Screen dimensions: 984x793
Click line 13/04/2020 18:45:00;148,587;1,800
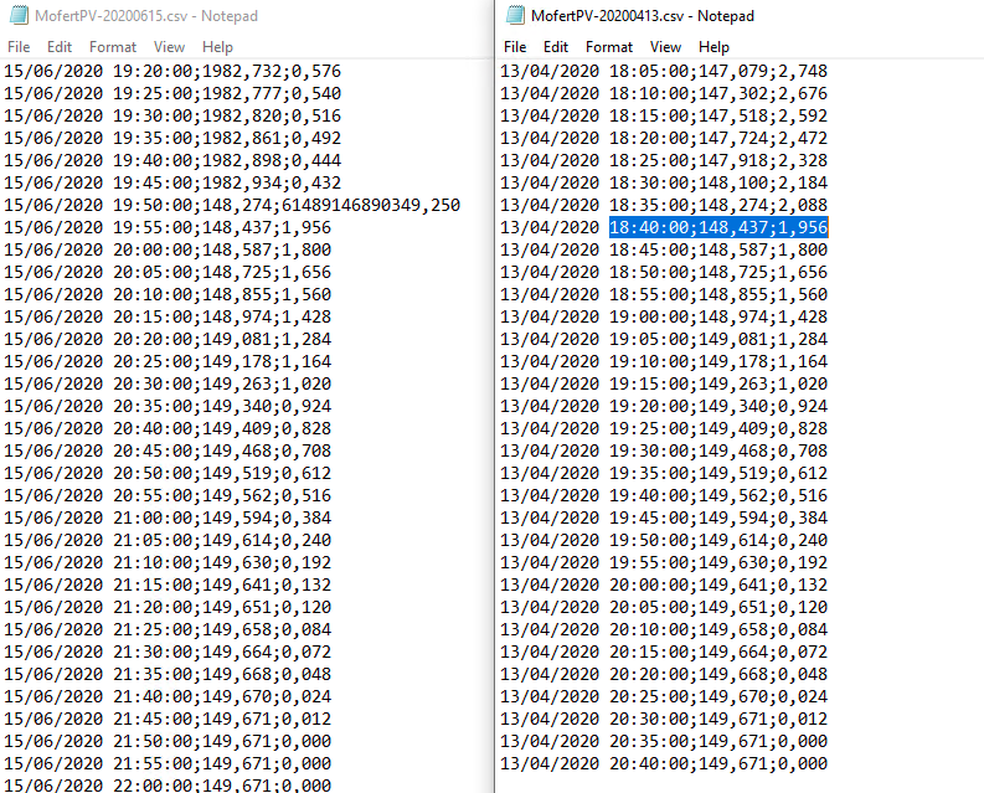coord(664,250)
